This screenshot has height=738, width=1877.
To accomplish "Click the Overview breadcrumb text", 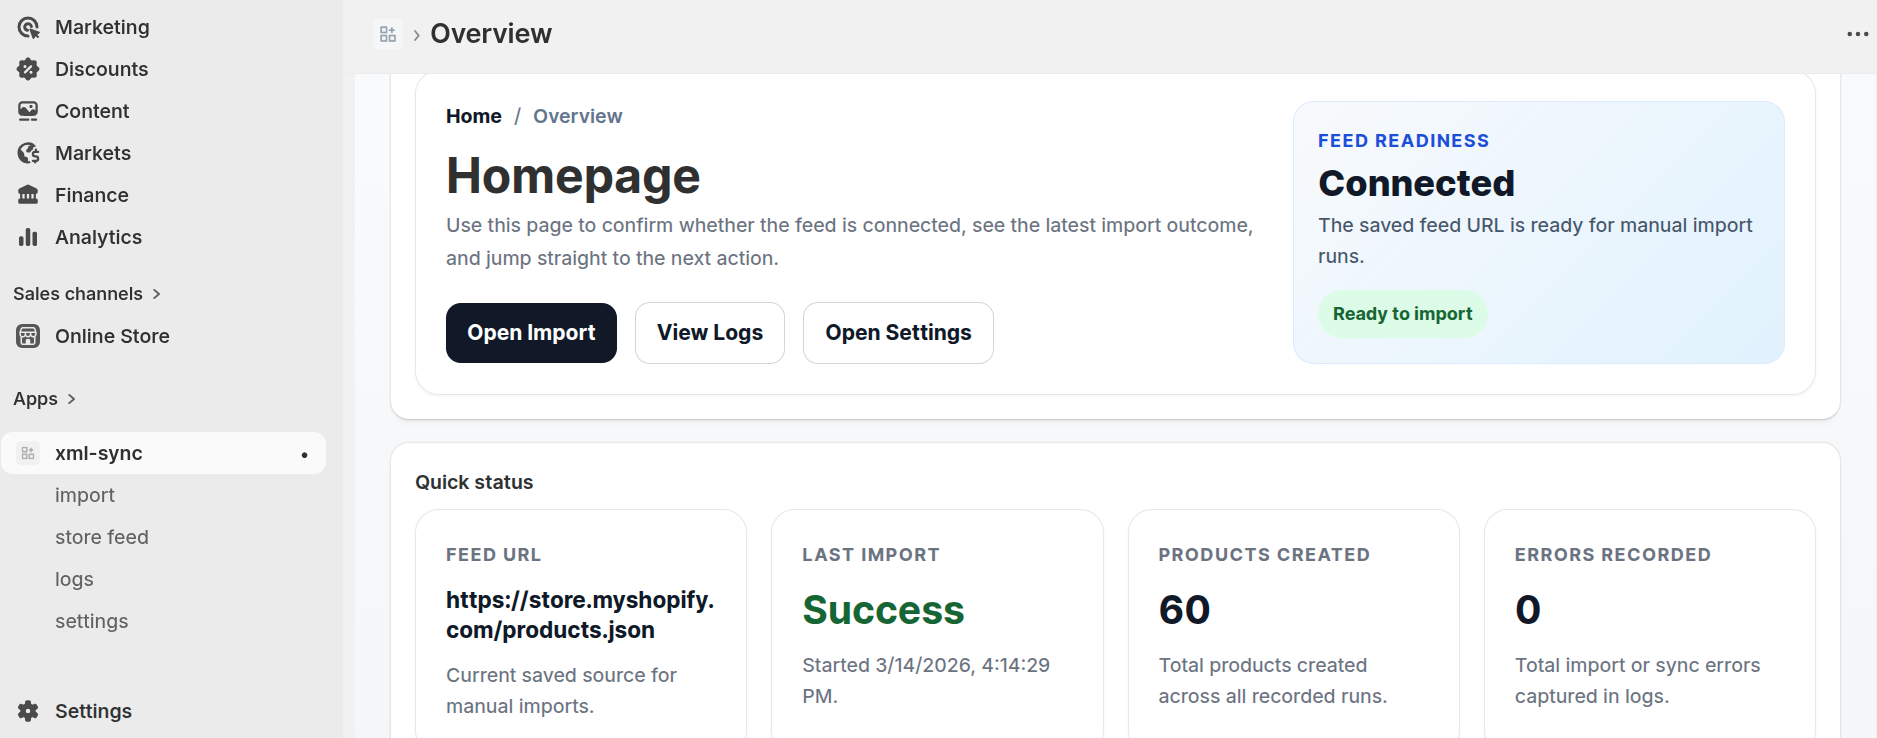I will pos(578,116).
